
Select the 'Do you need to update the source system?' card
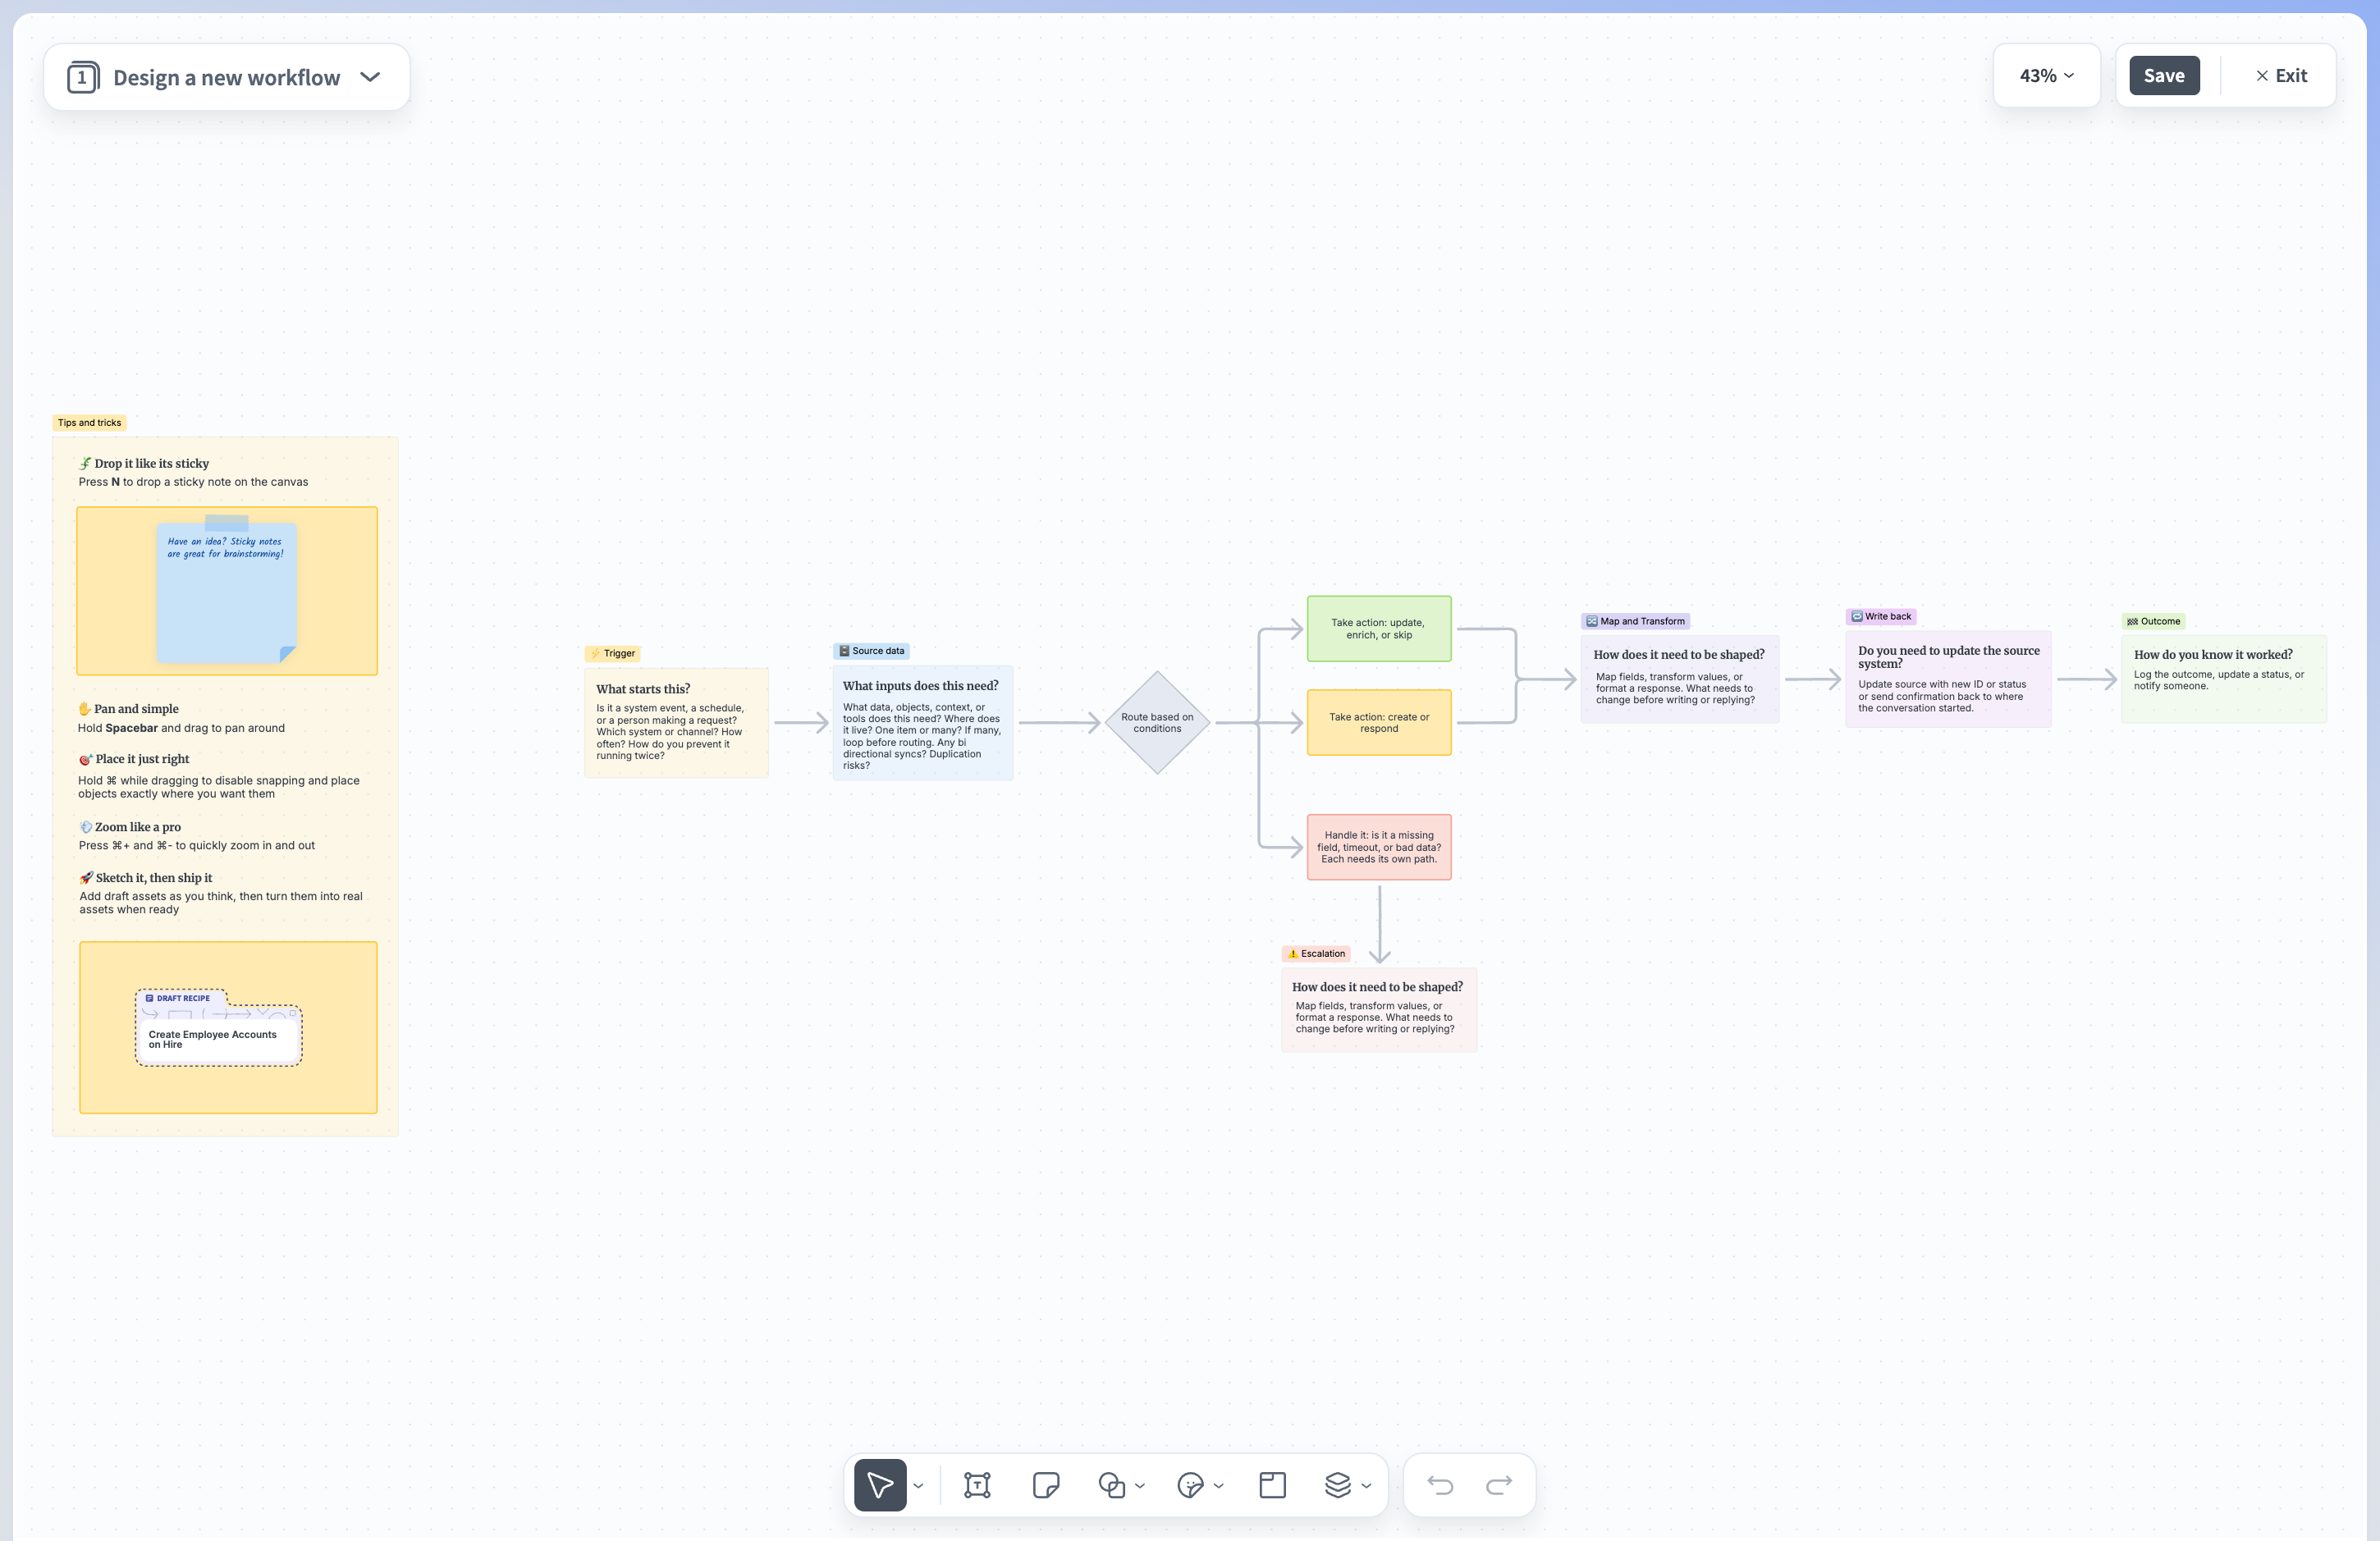click(1947, 679)
